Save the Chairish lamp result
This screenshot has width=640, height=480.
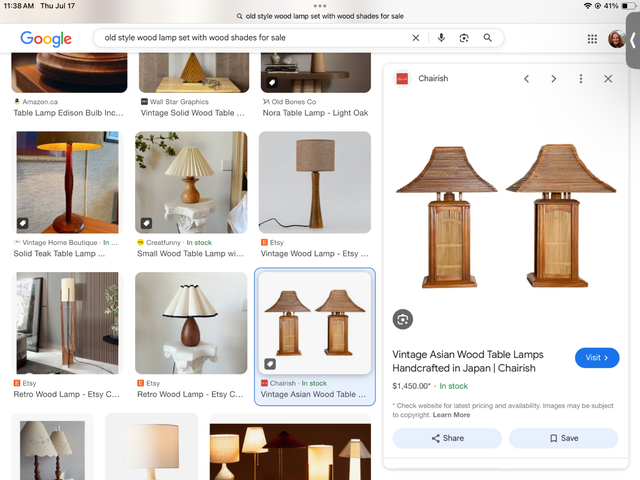(x=564, y=438)
